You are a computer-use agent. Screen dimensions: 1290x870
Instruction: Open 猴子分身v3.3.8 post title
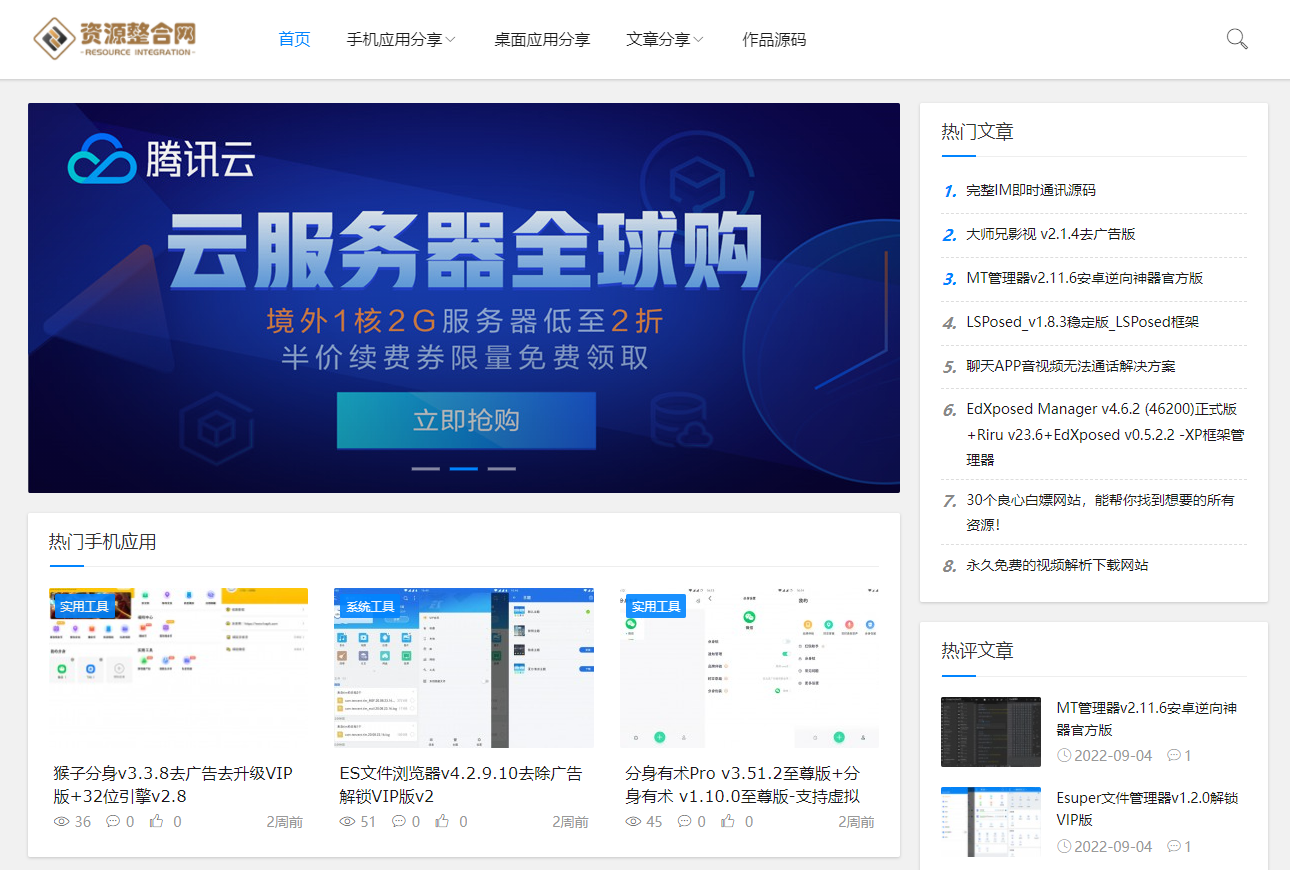tap(173, 785)
